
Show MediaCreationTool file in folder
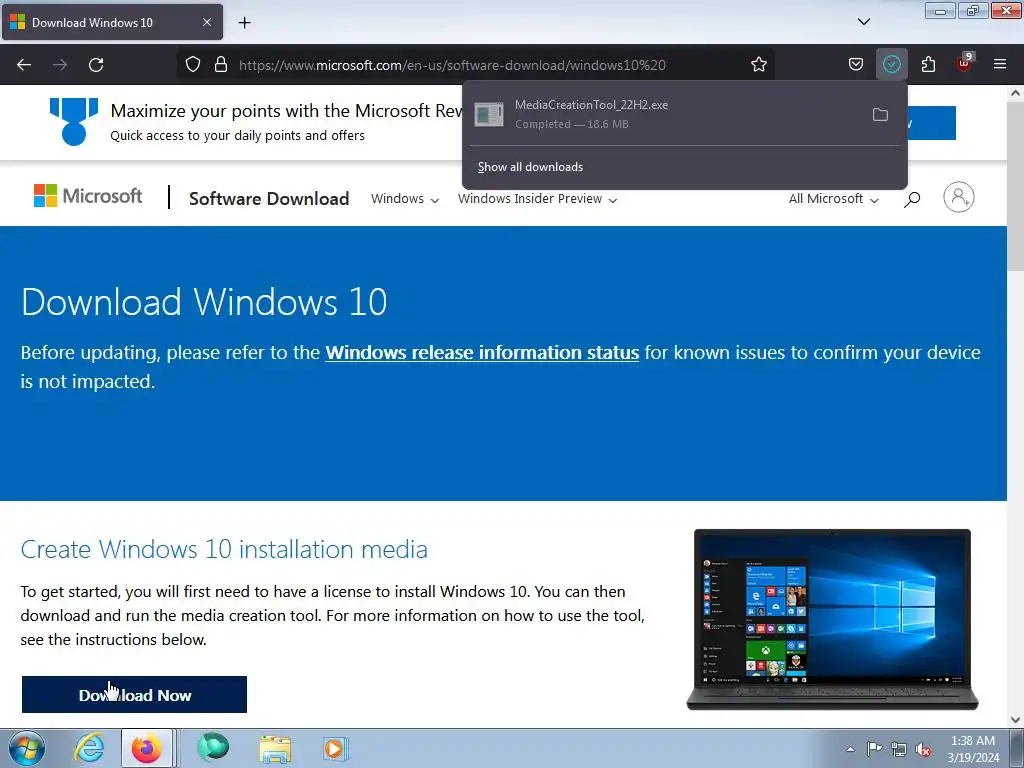point(880,114)
